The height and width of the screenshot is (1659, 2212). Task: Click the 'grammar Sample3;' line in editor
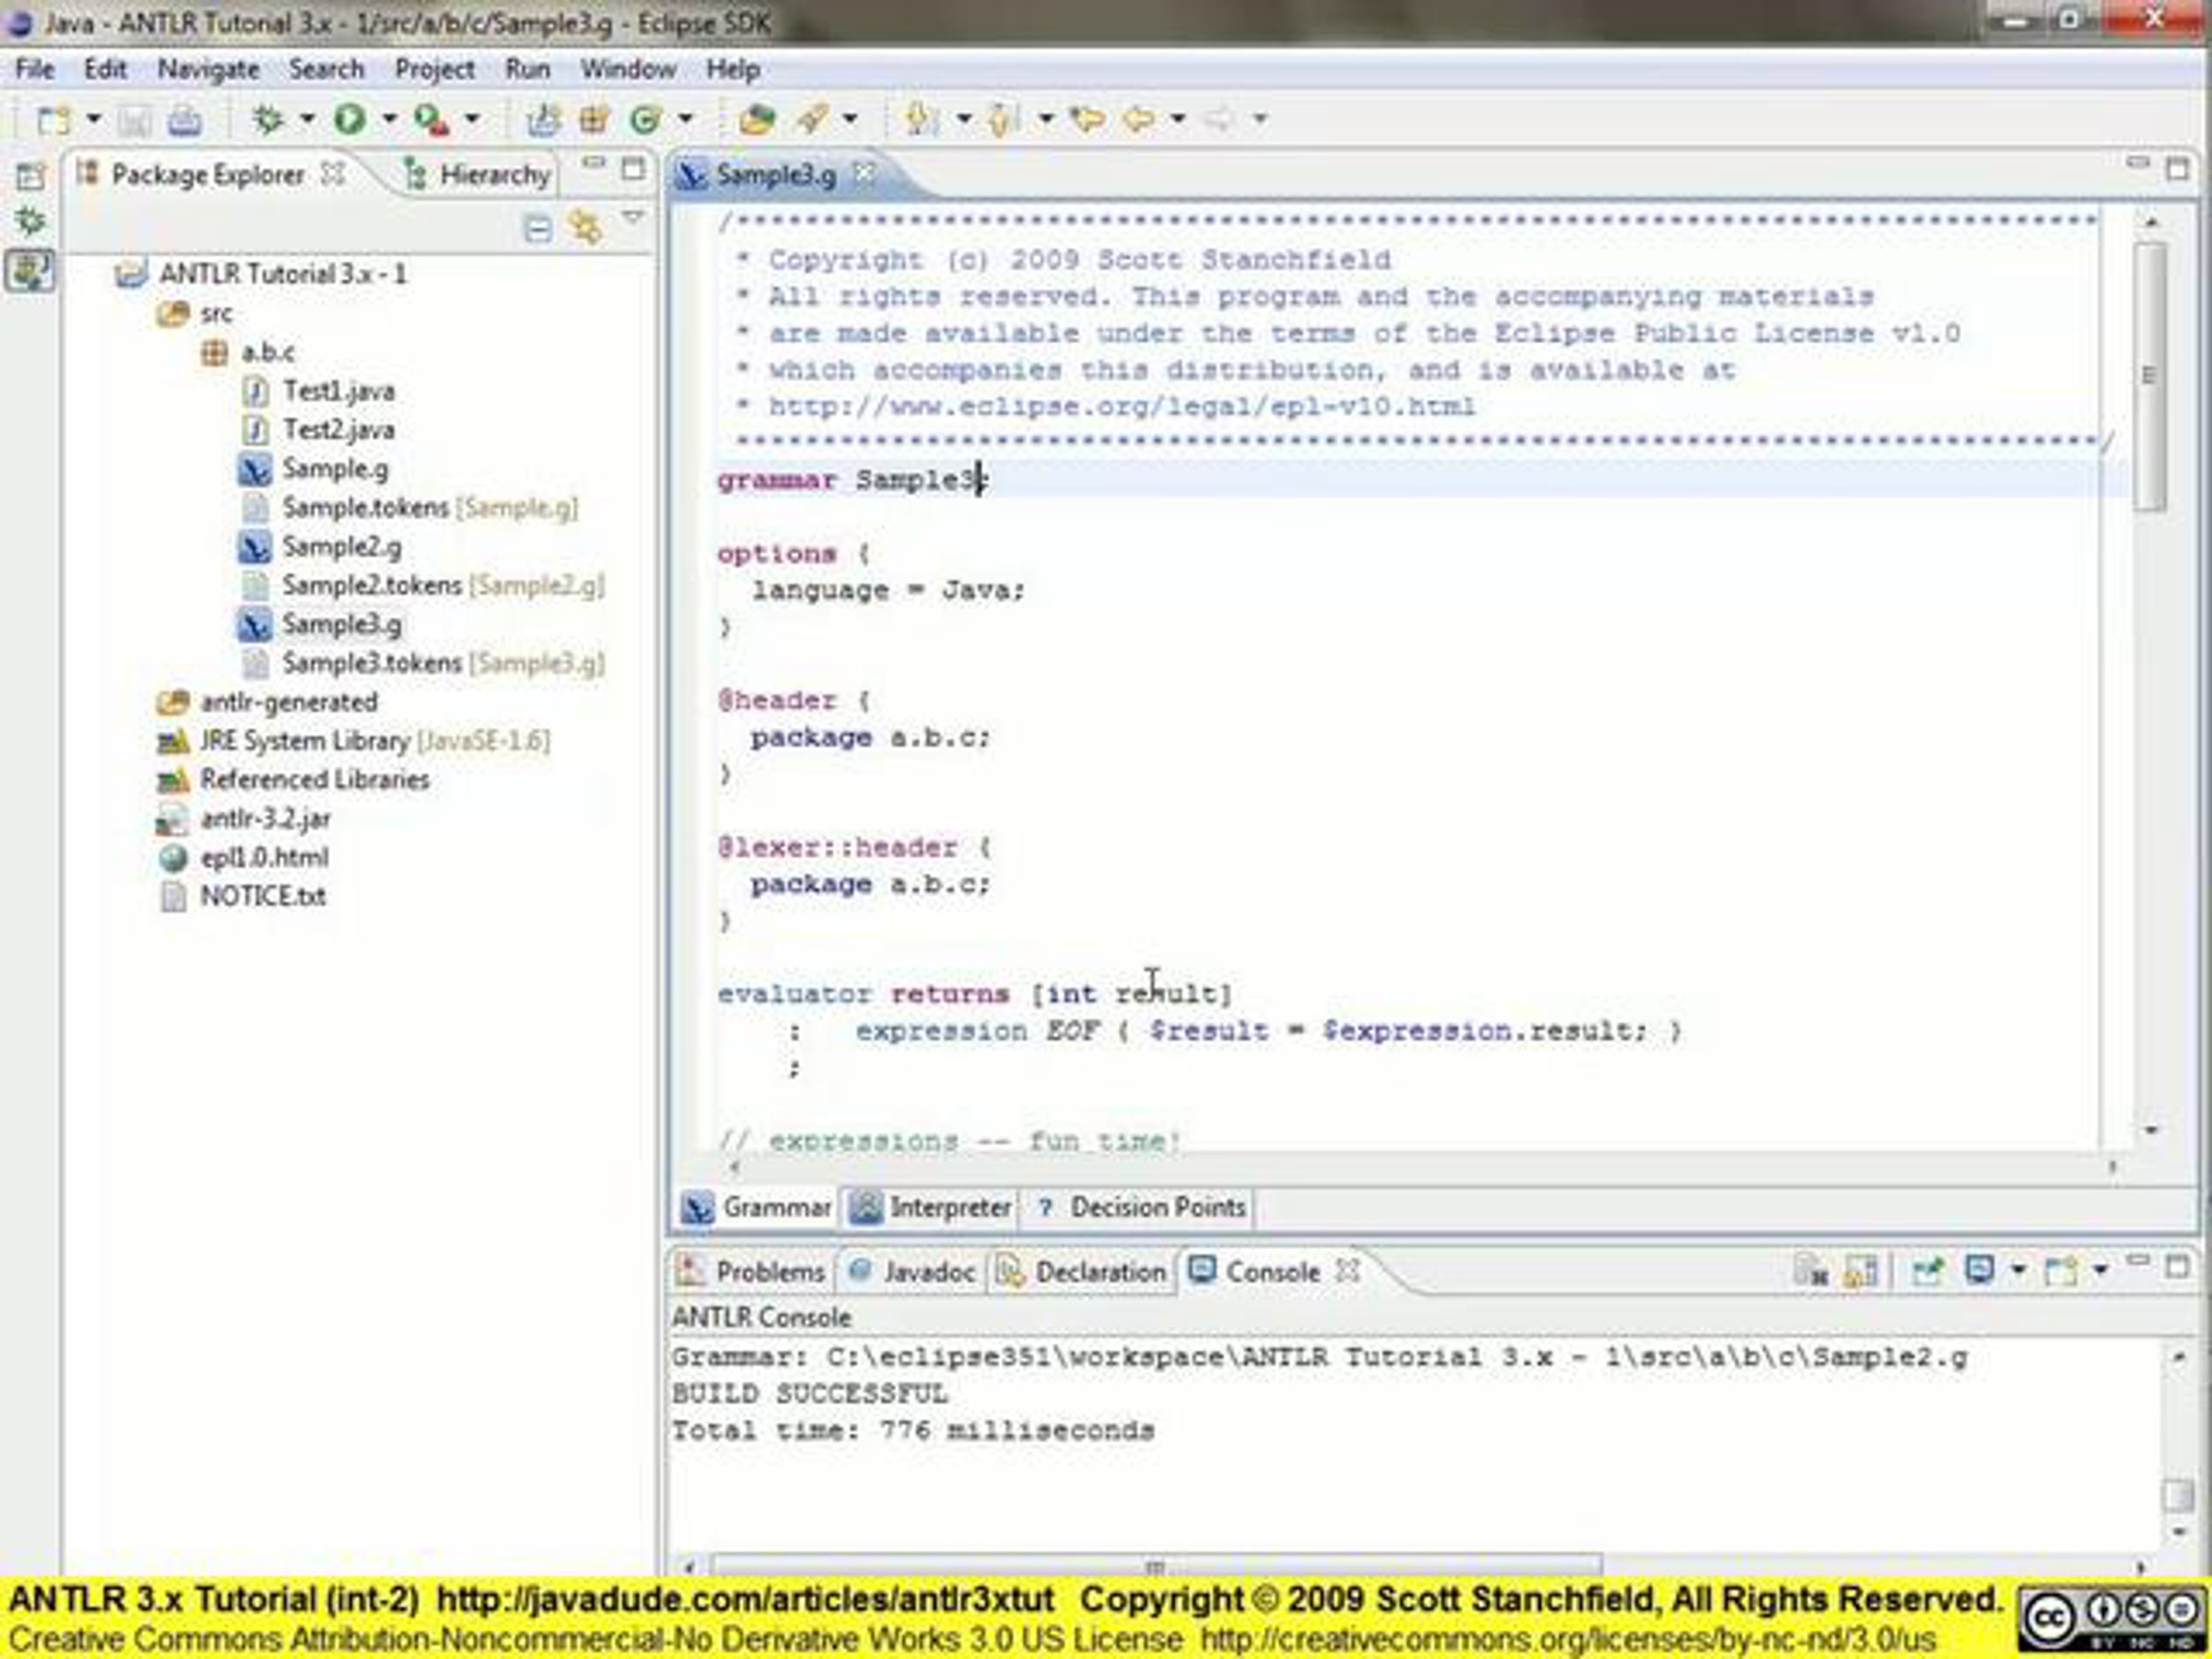click(852, 480)
